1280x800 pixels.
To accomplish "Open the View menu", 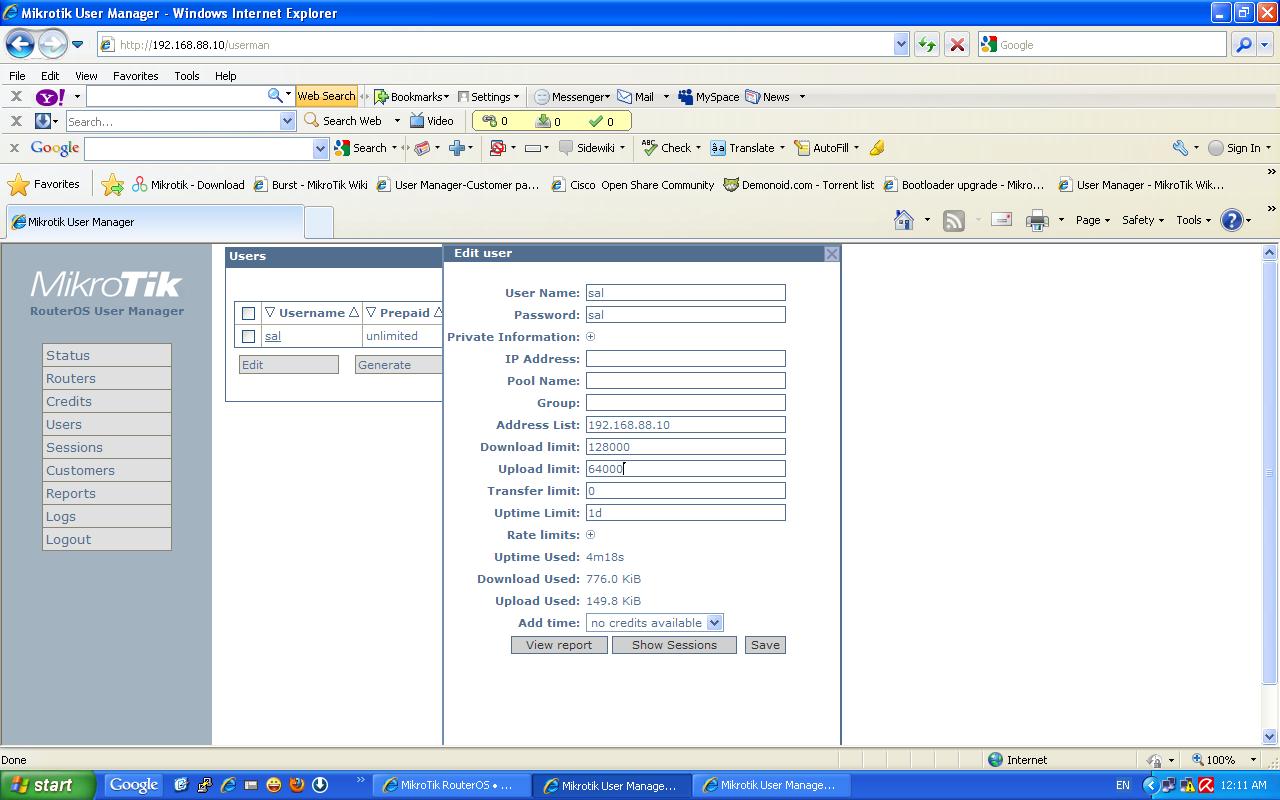I will (x=86, y=75).
